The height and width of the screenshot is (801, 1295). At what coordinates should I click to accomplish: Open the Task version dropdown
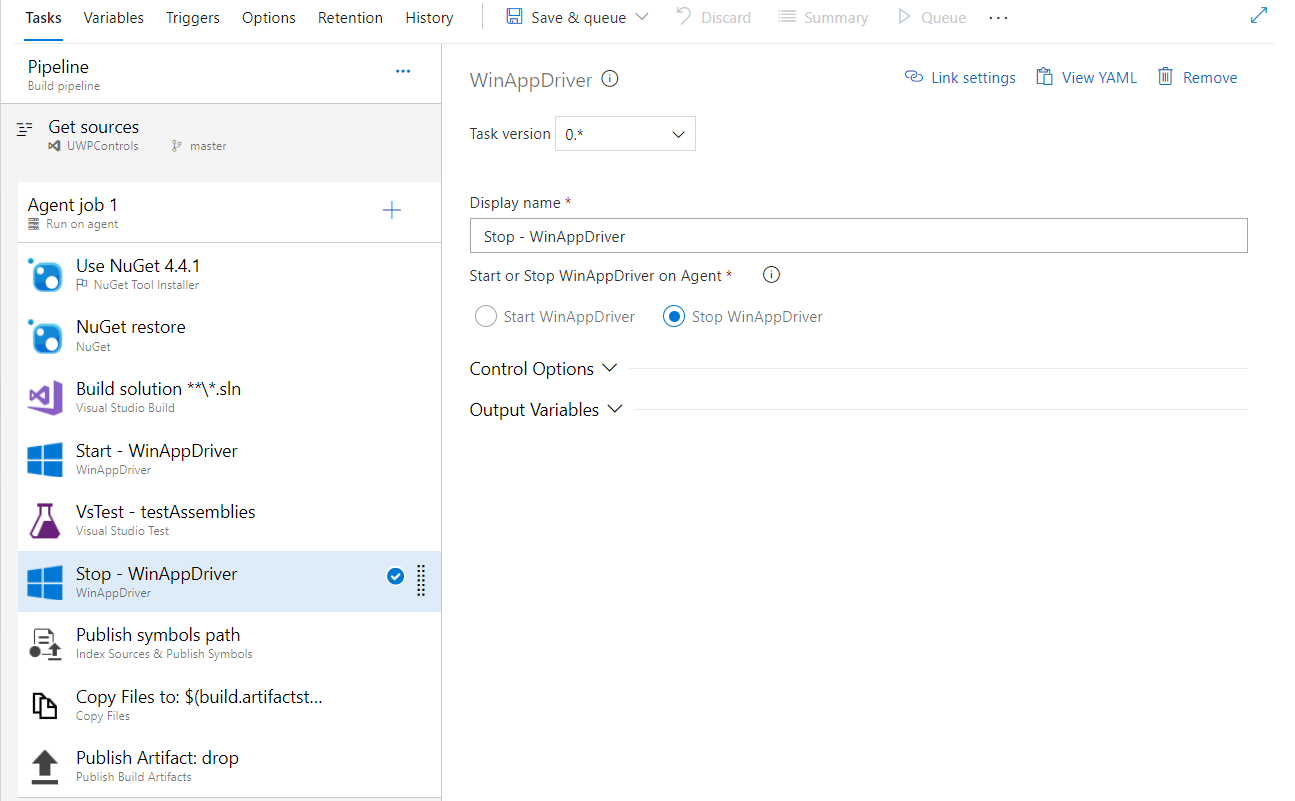click(625, 134)
